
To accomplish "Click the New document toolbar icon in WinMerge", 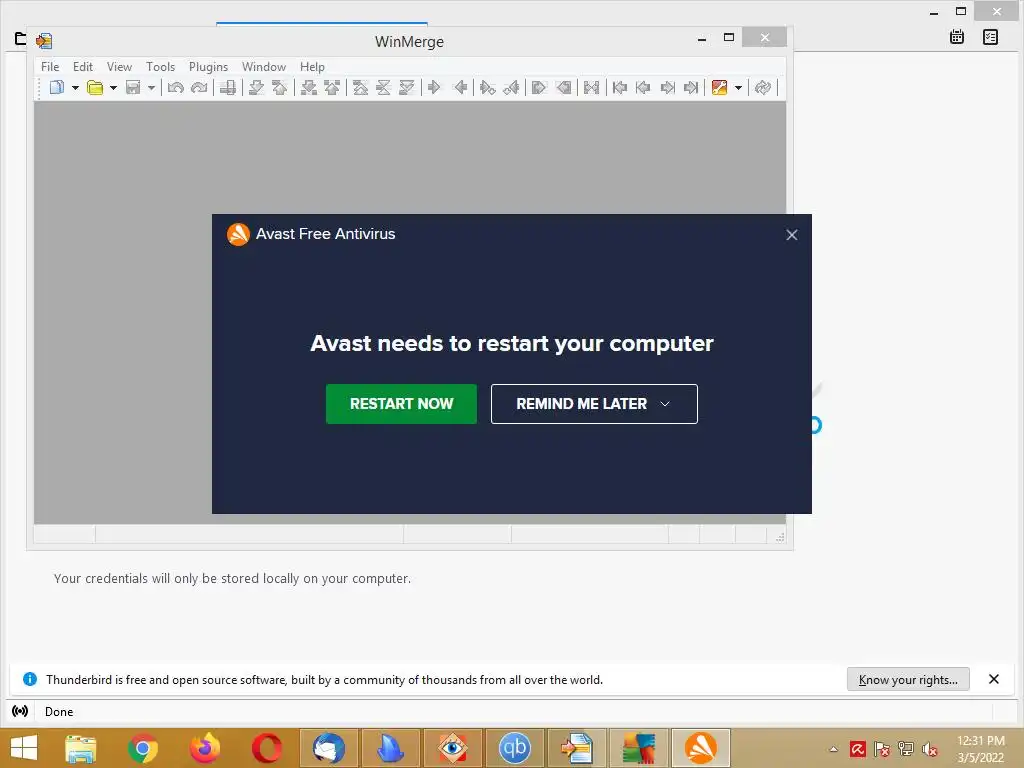I will 57,87.
